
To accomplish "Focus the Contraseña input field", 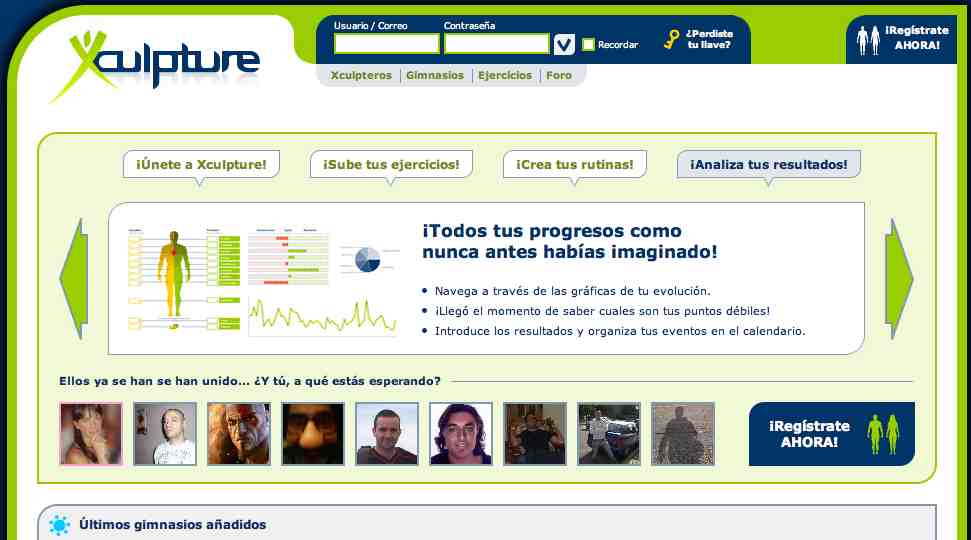I will (x=497, y=44).
